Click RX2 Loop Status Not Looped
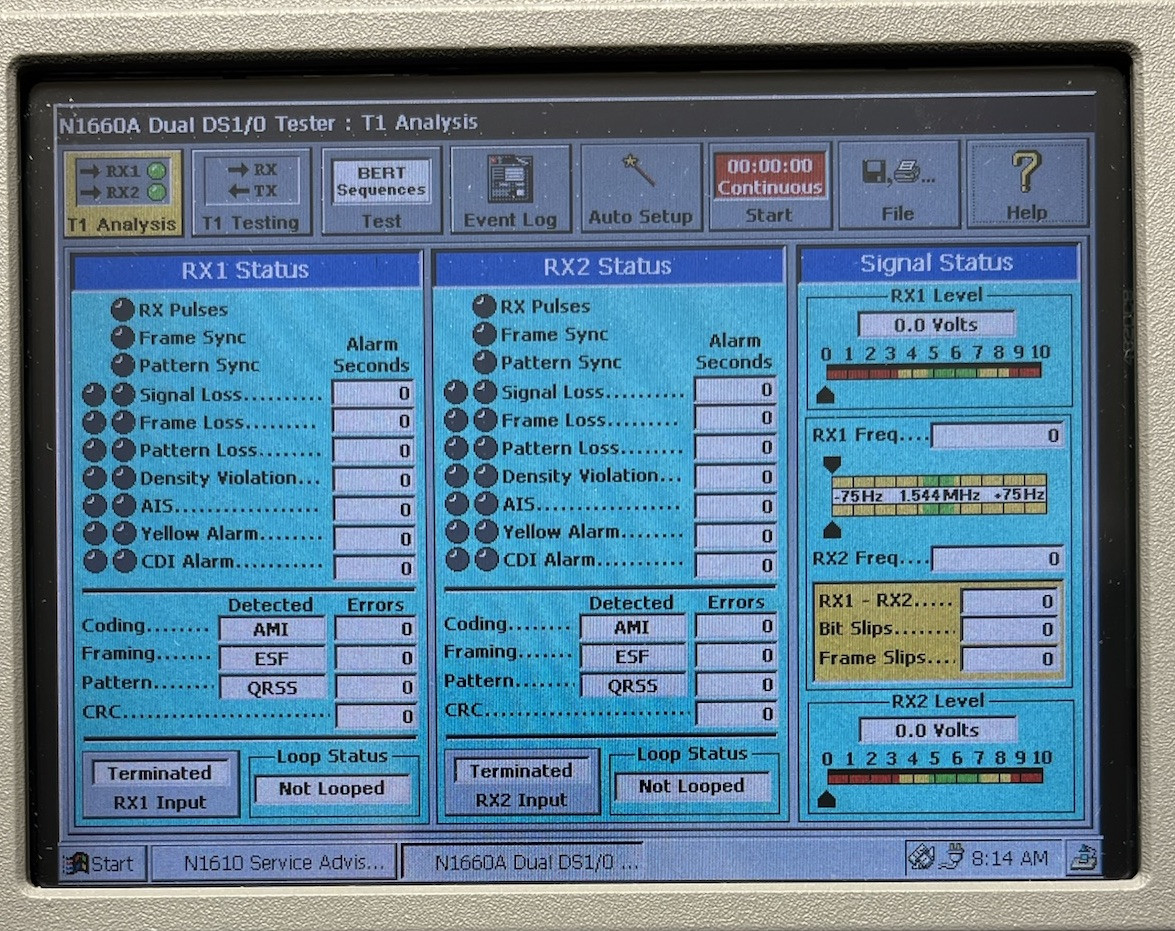 (692, 786)
